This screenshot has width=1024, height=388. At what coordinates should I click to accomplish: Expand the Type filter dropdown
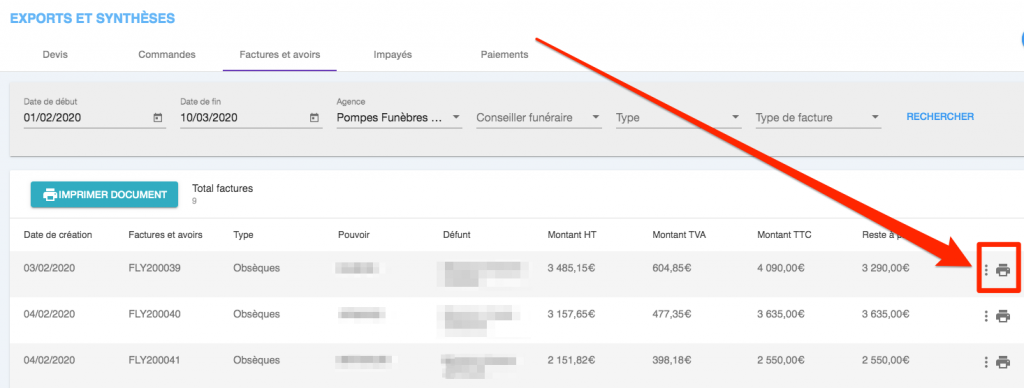click(679, 118)
